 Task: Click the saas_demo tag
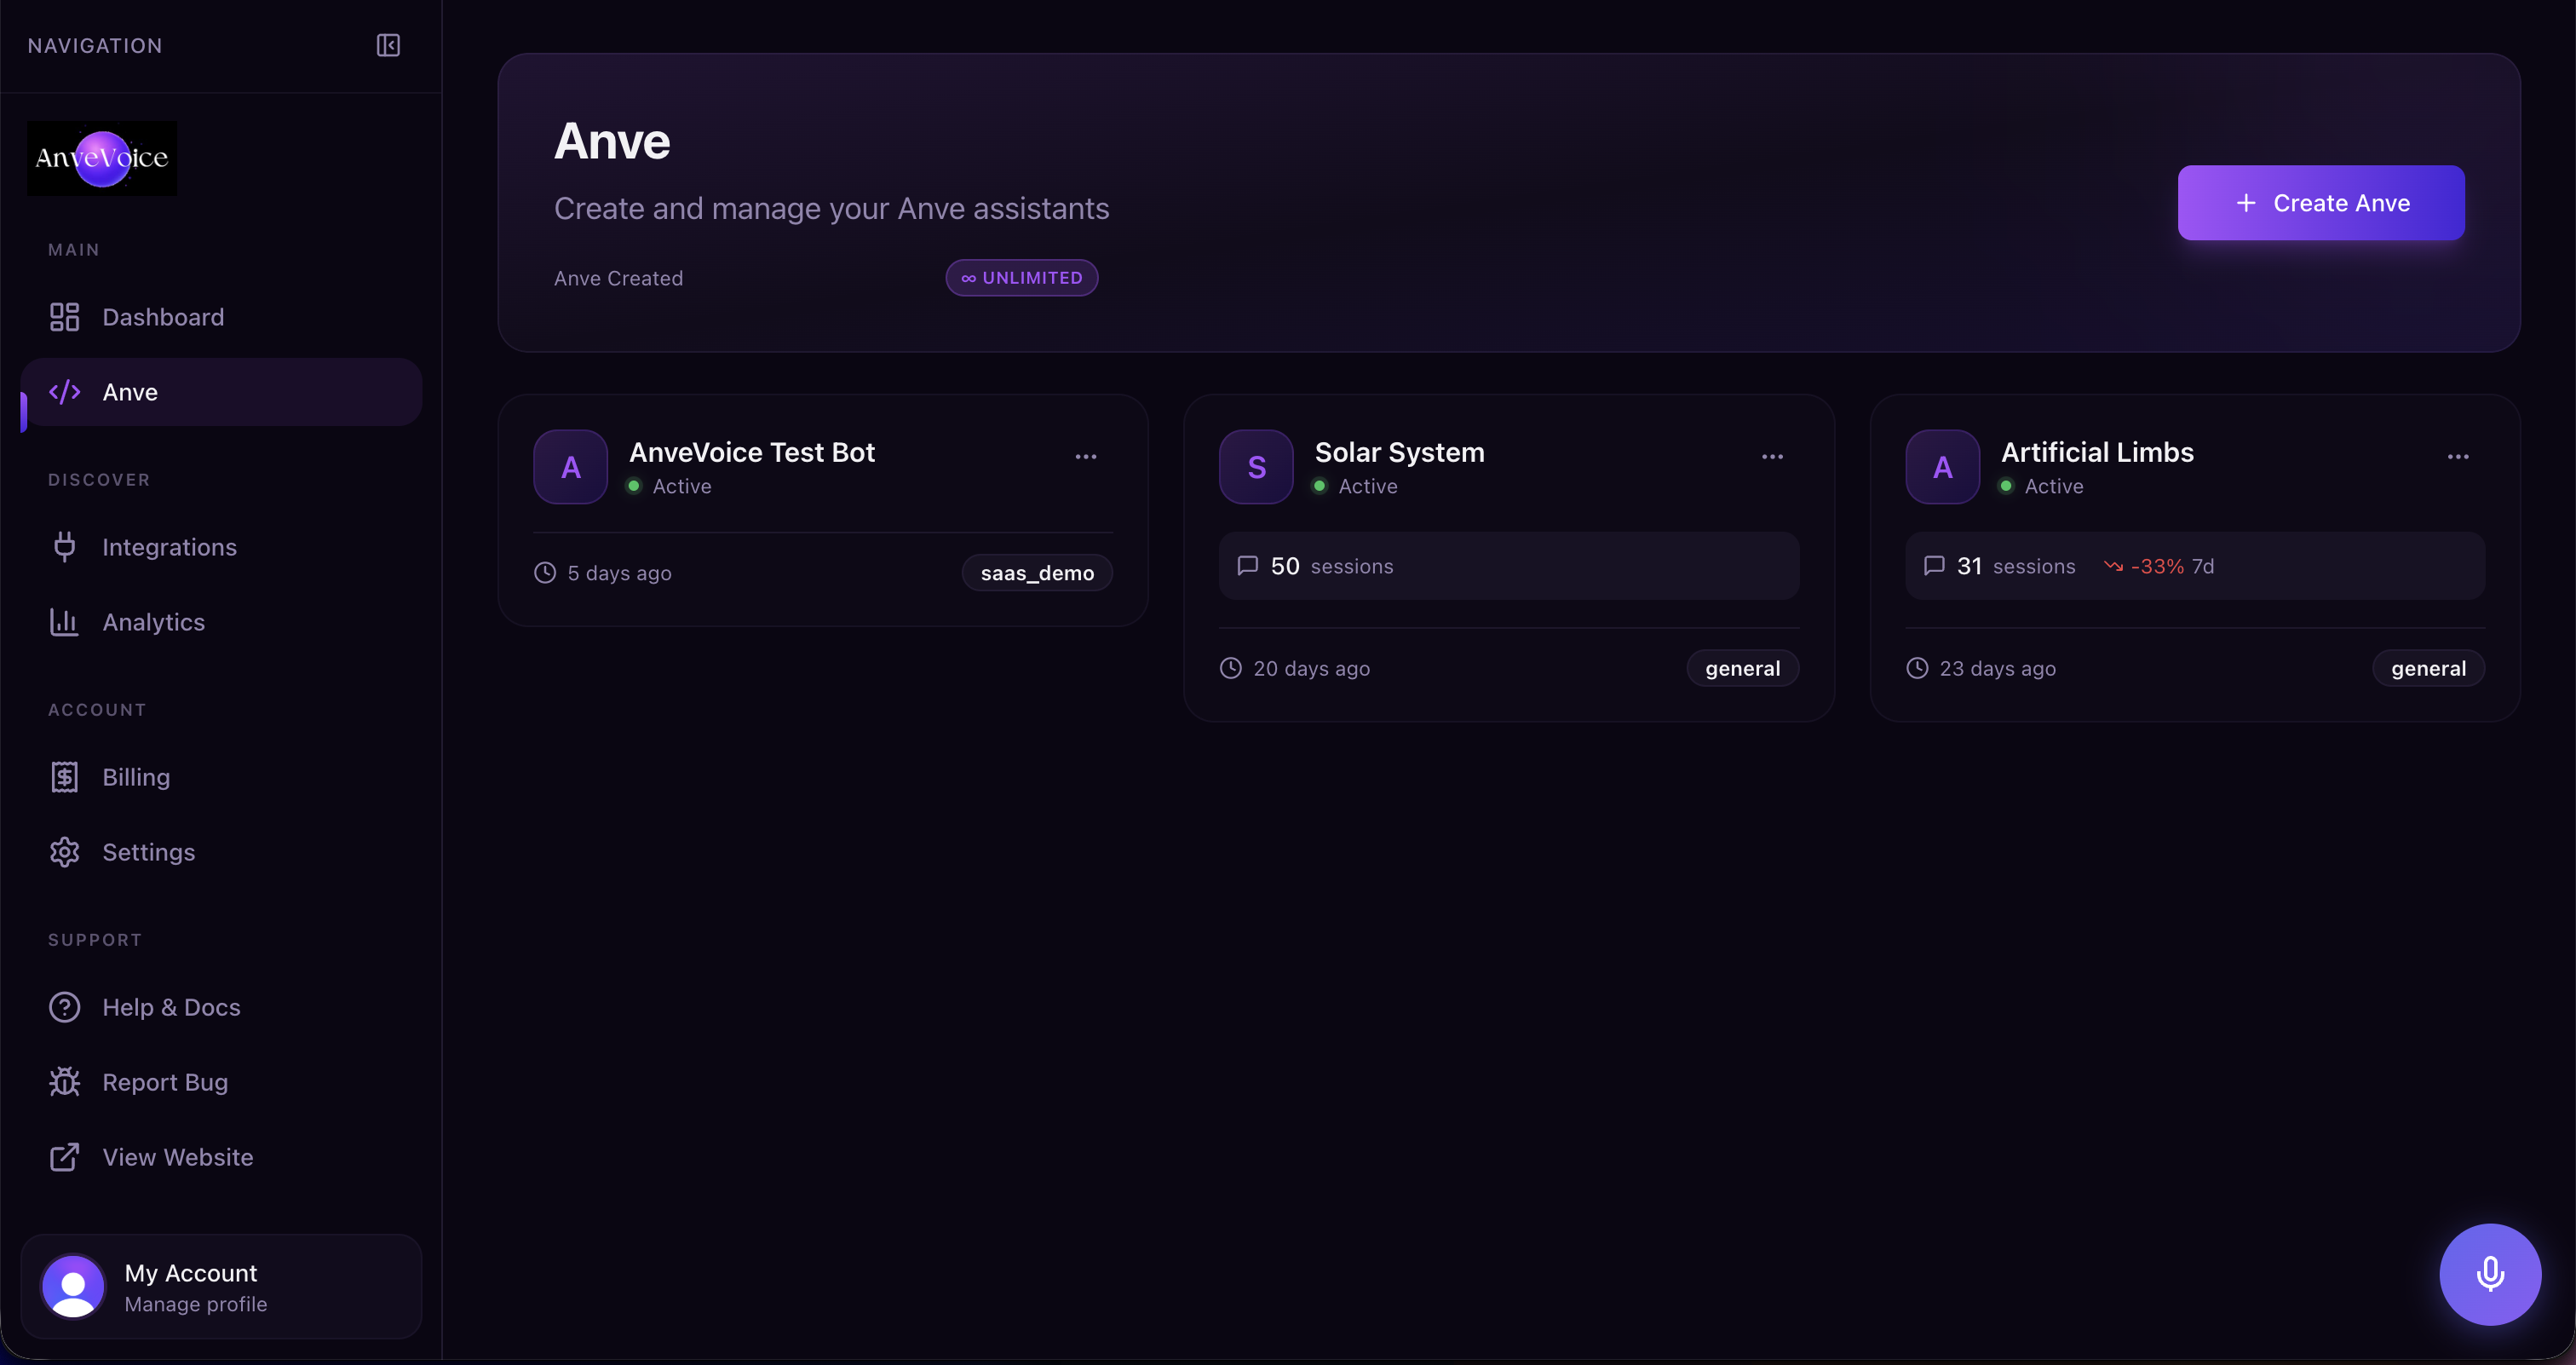tap(1036, 573)
